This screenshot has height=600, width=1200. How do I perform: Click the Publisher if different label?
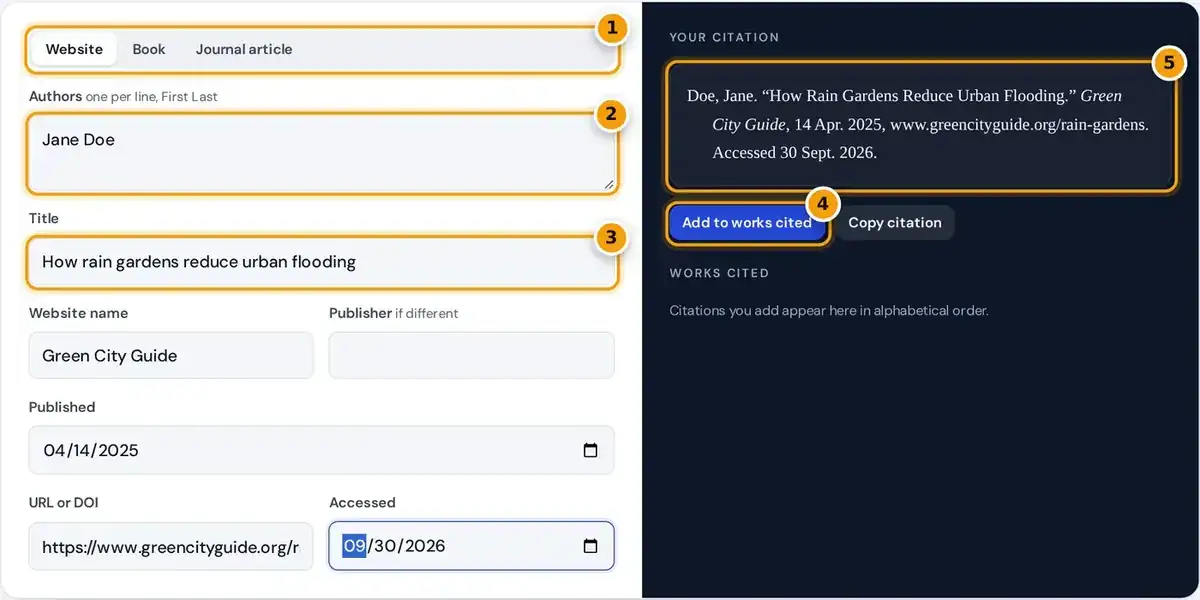tap(394, 313)
